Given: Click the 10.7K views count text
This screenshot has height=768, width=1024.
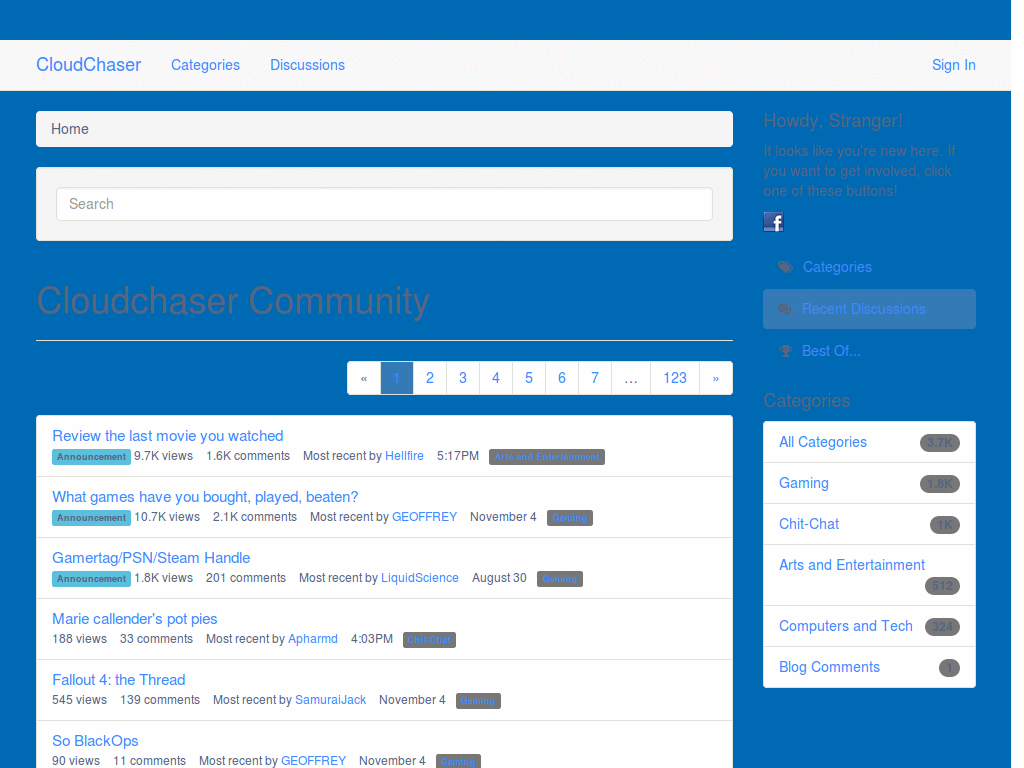Looking at the screenshot, I should [167, 517].
